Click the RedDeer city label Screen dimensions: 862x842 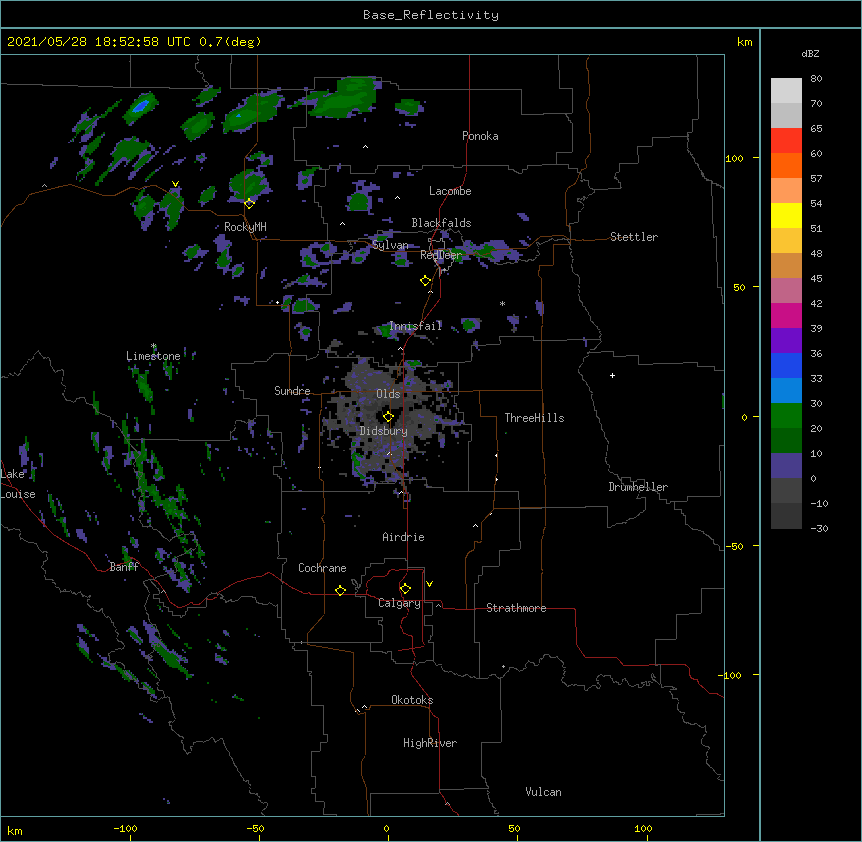[x=441, y=255]
